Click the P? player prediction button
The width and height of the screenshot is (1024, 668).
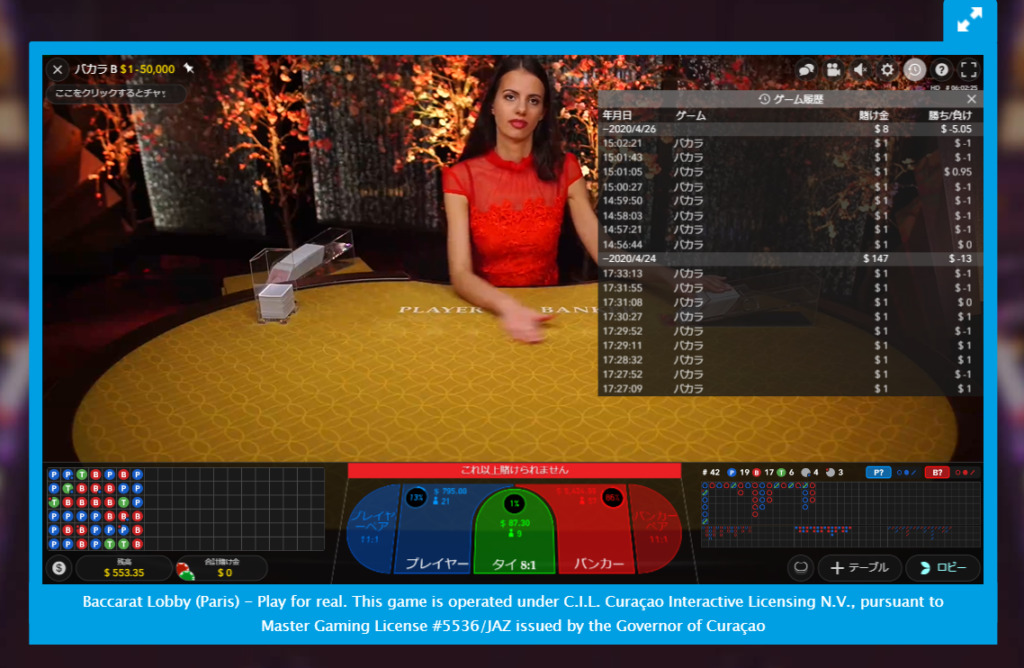[x=878, y=472]
